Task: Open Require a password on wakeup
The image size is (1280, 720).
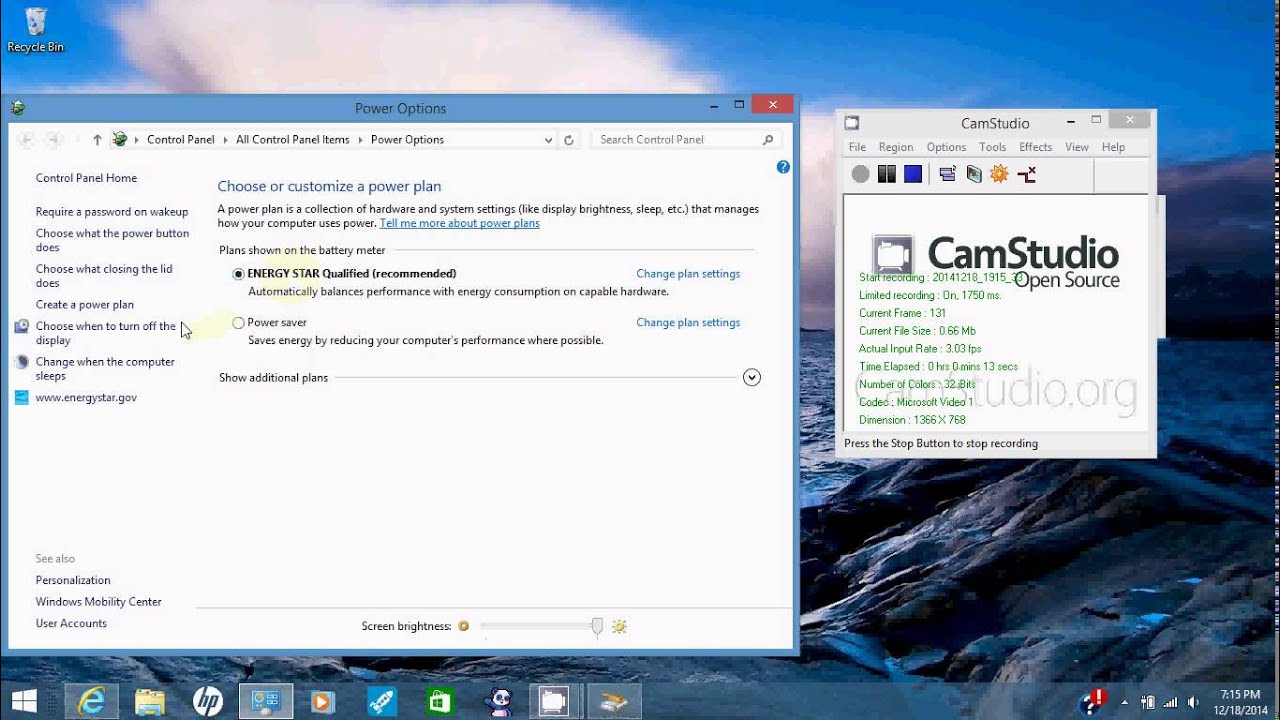Action: (112, 212)
